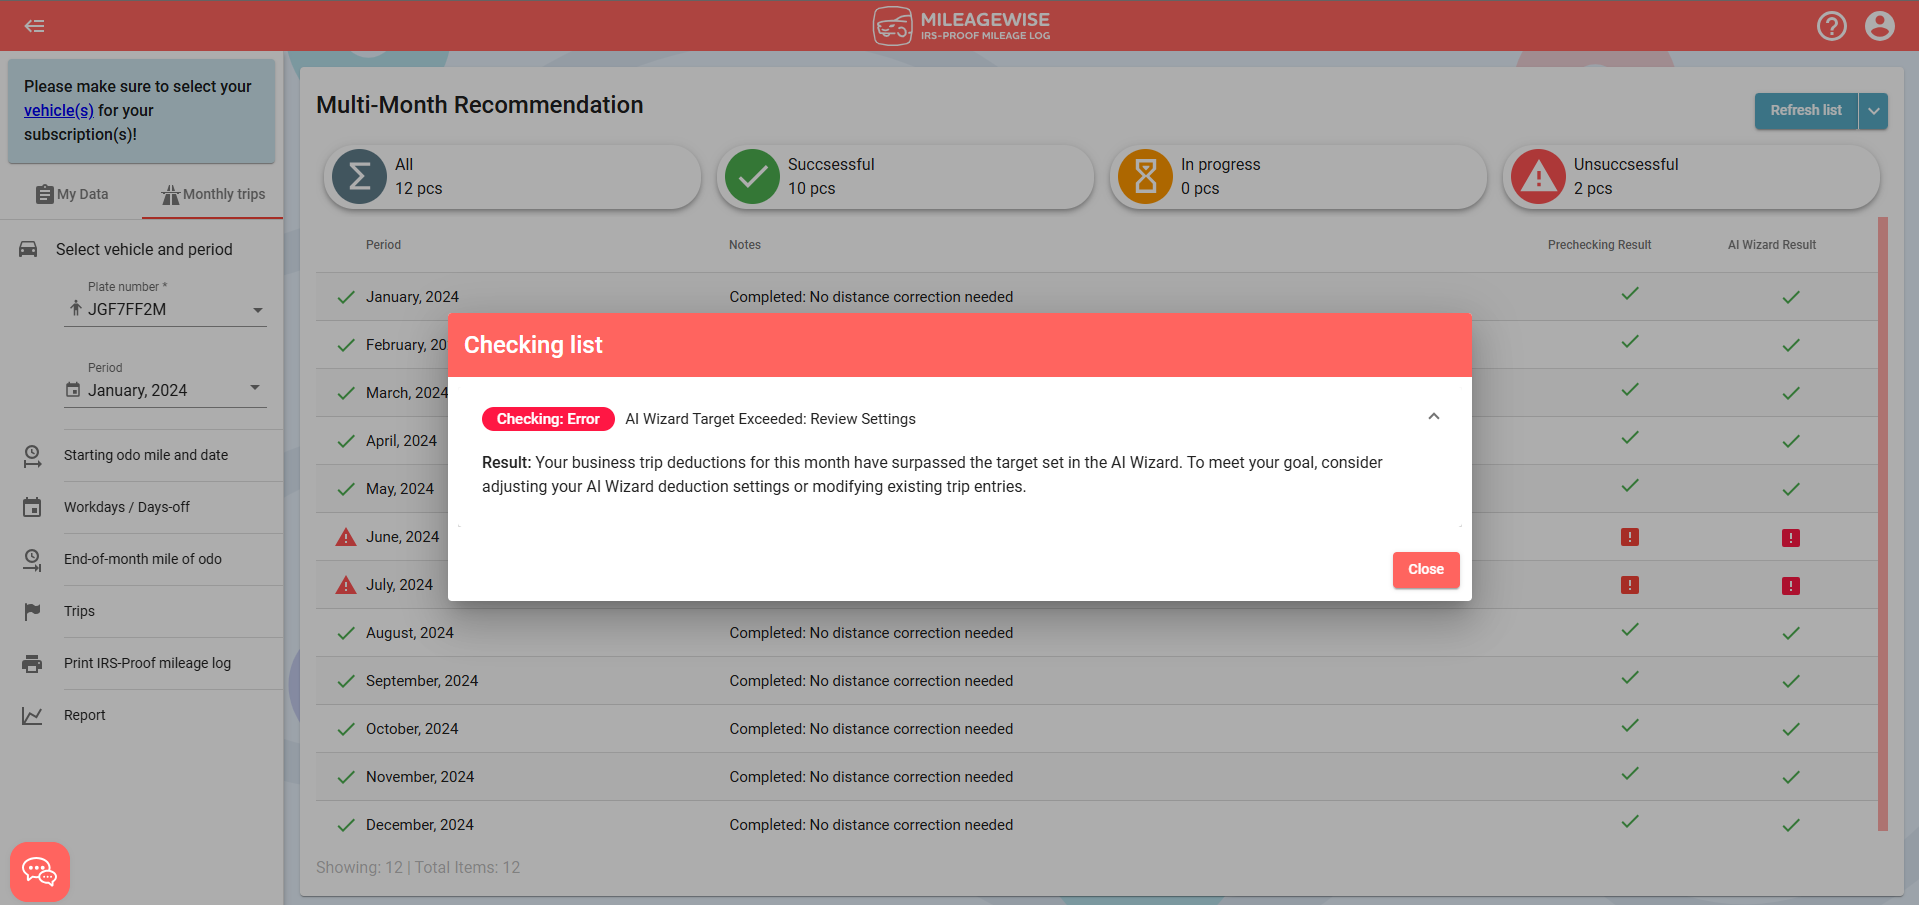1919x905 pixels.
Task: Filter by In progress 0 pcs
Action: (x=1298, y=177)
